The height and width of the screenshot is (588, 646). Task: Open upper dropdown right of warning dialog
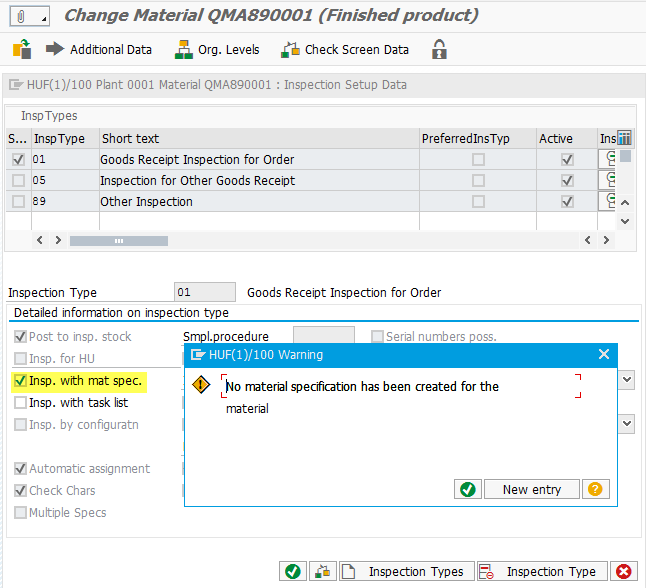(627, 380)
